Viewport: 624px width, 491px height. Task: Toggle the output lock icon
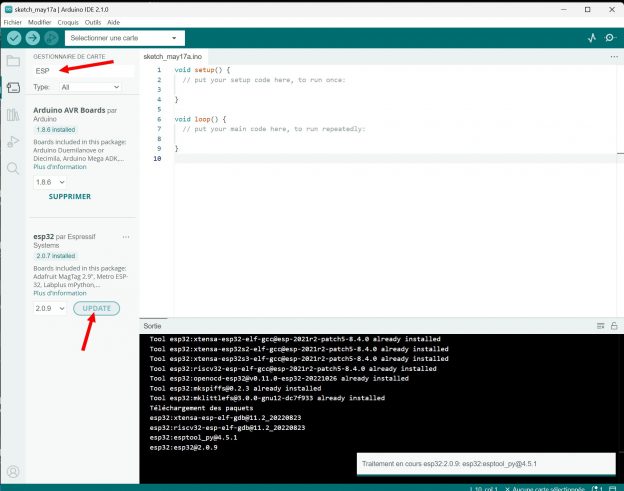[613, 326]
